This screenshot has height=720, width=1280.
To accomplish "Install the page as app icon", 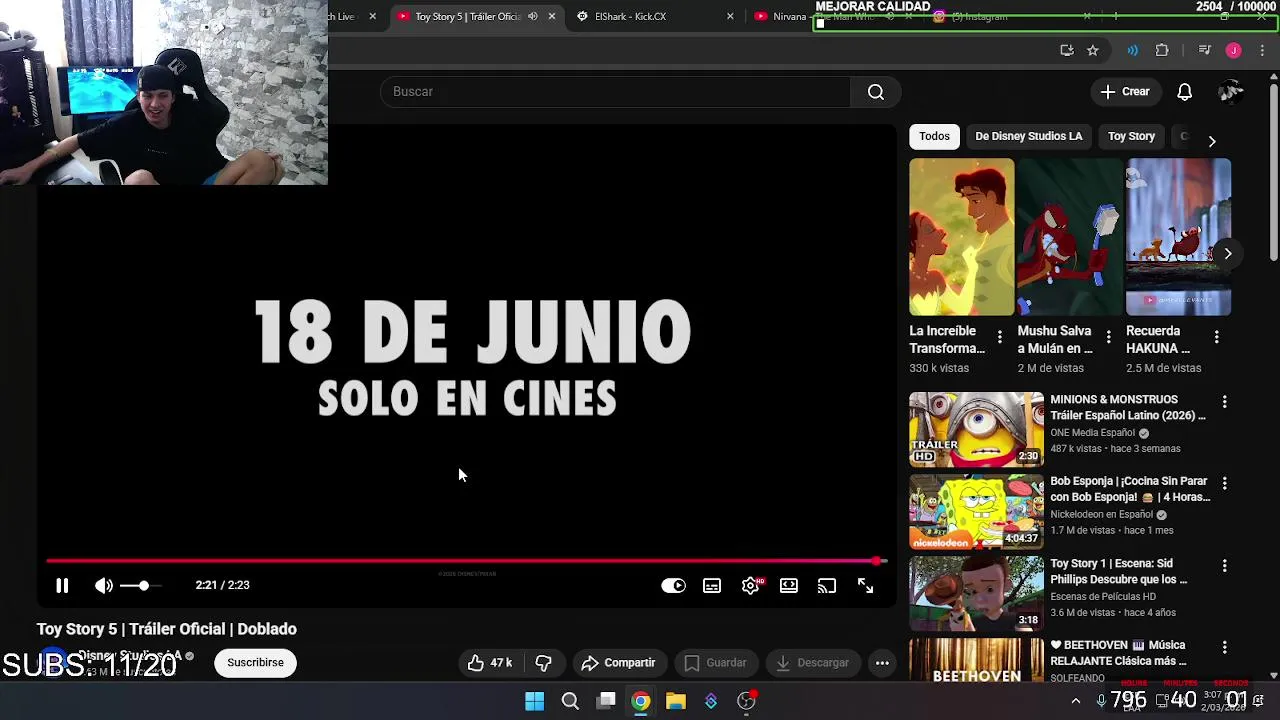I will (x=1066, y=50).
